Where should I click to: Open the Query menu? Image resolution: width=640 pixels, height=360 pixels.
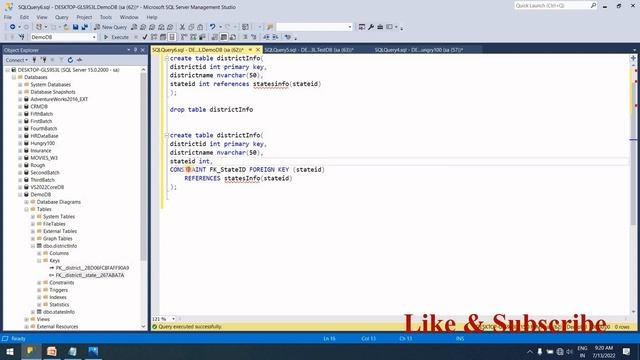point(62,17)
